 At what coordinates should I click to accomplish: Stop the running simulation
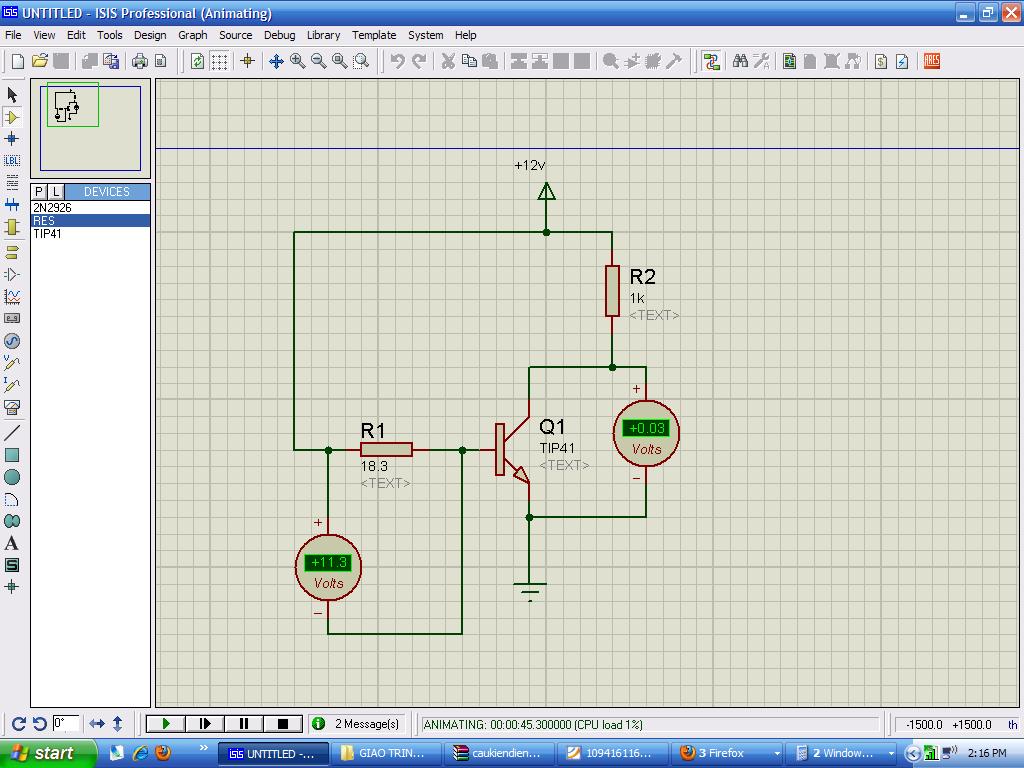[x=283, y=723]
